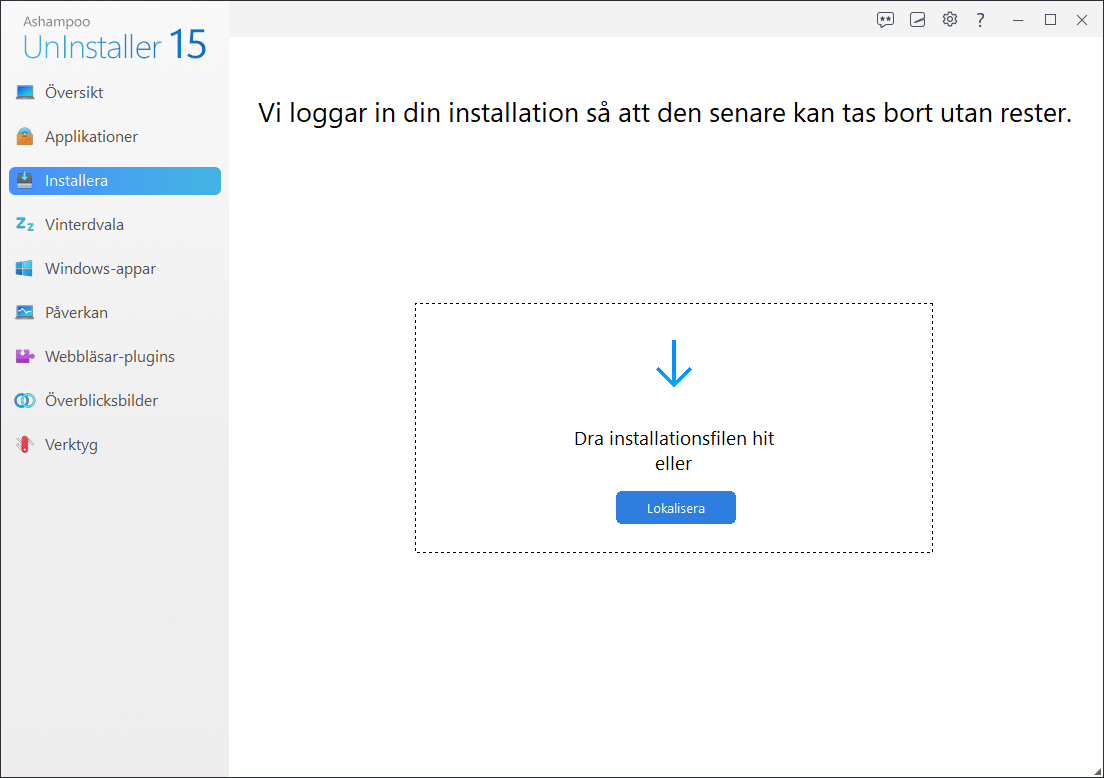
Task: Close the UnInstaller window
Action: pos(1082,20)
